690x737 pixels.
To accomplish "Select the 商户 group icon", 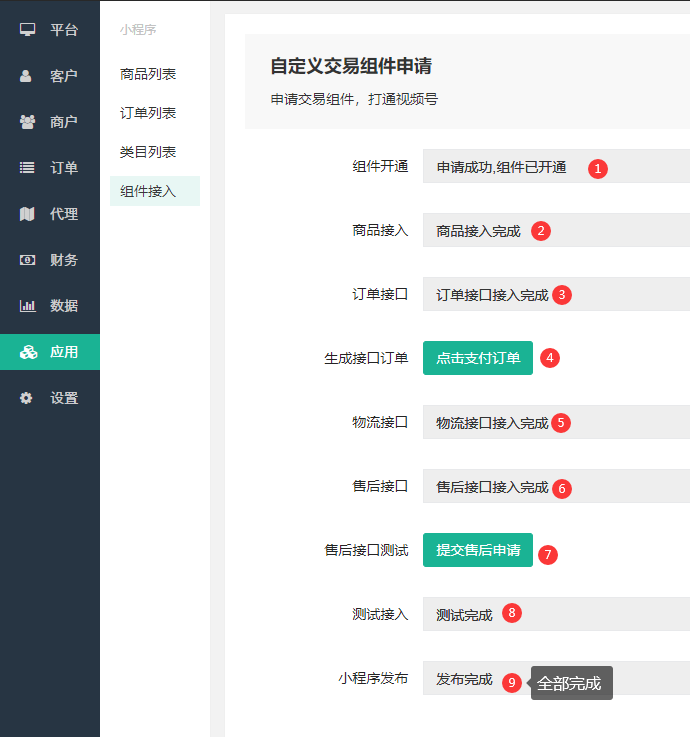I will 27,122.
